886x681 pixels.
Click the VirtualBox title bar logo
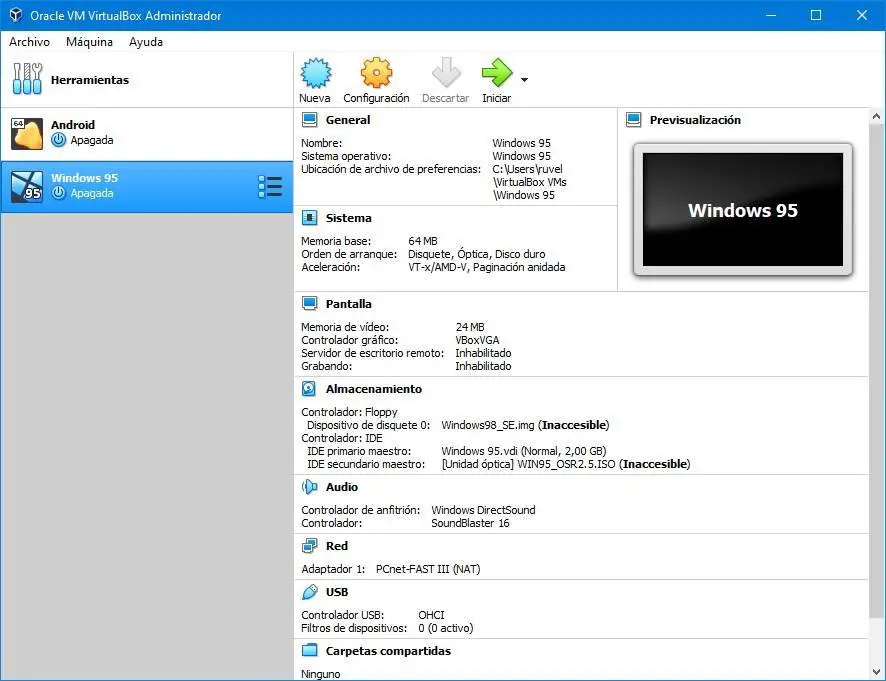[16, 15]
